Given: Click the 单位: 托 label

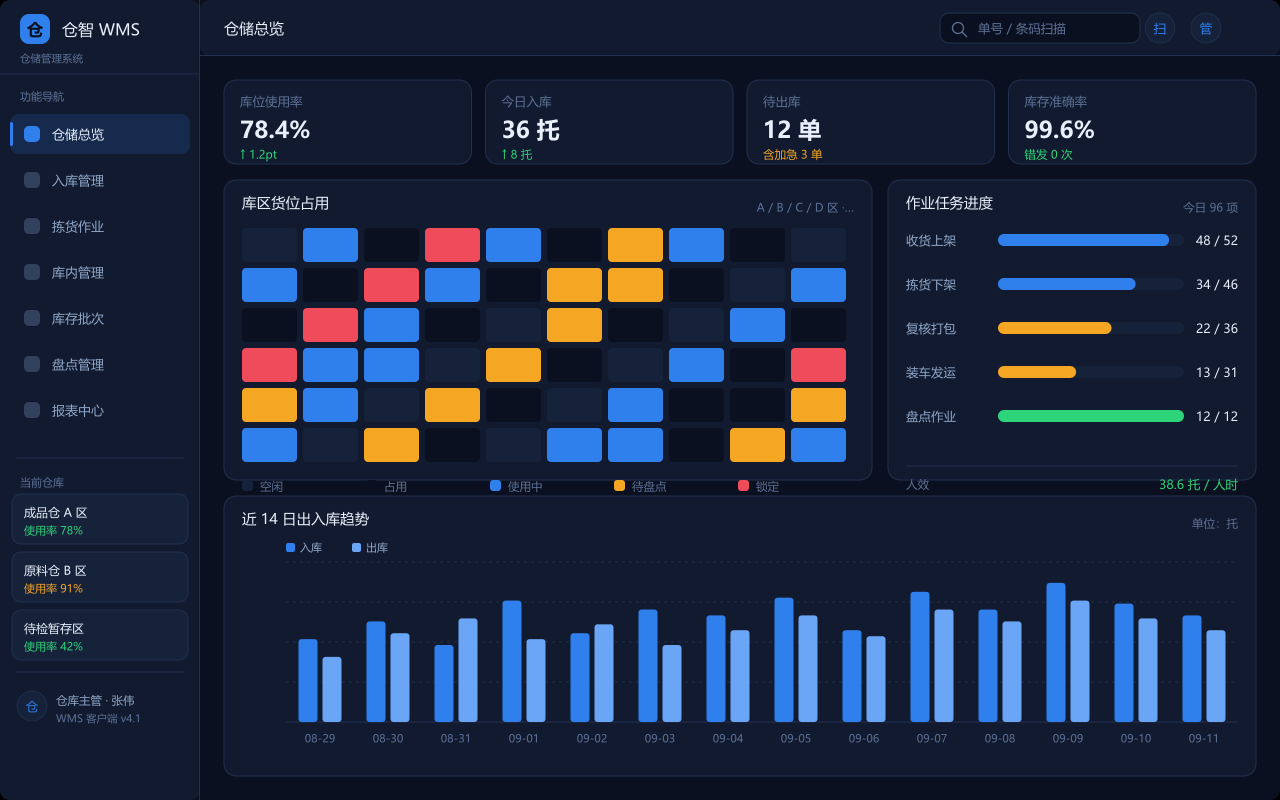Looking at the screenshot, I should pos(1214,524).
